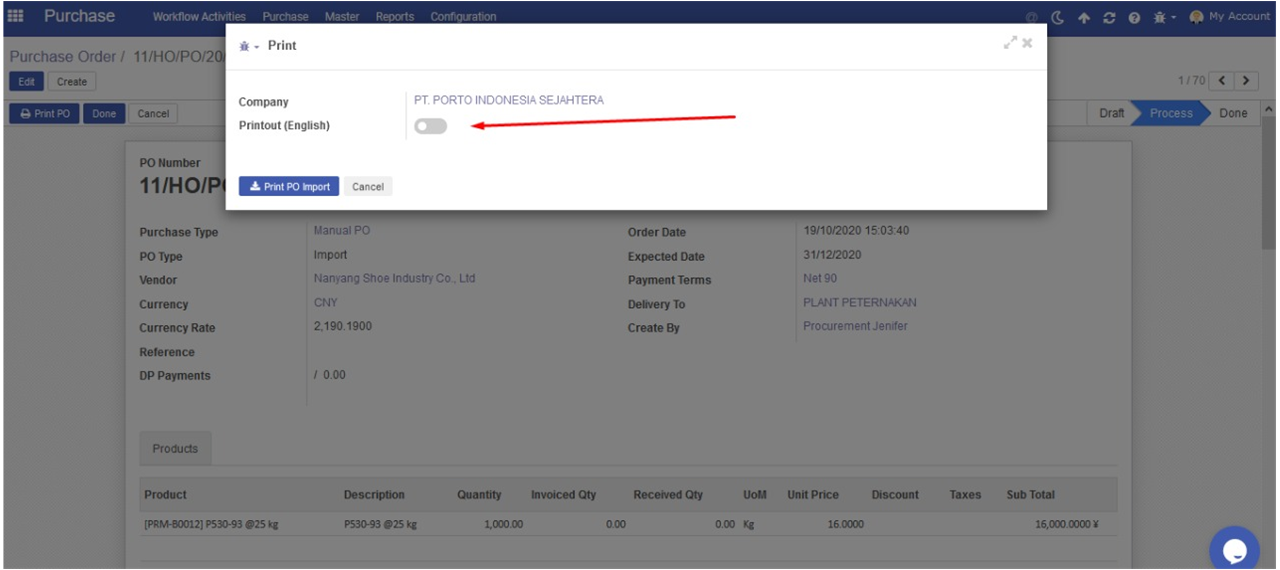Open the Configuration menu
The height and width of the screenshot is (570, 1280).
click(463, 17)
